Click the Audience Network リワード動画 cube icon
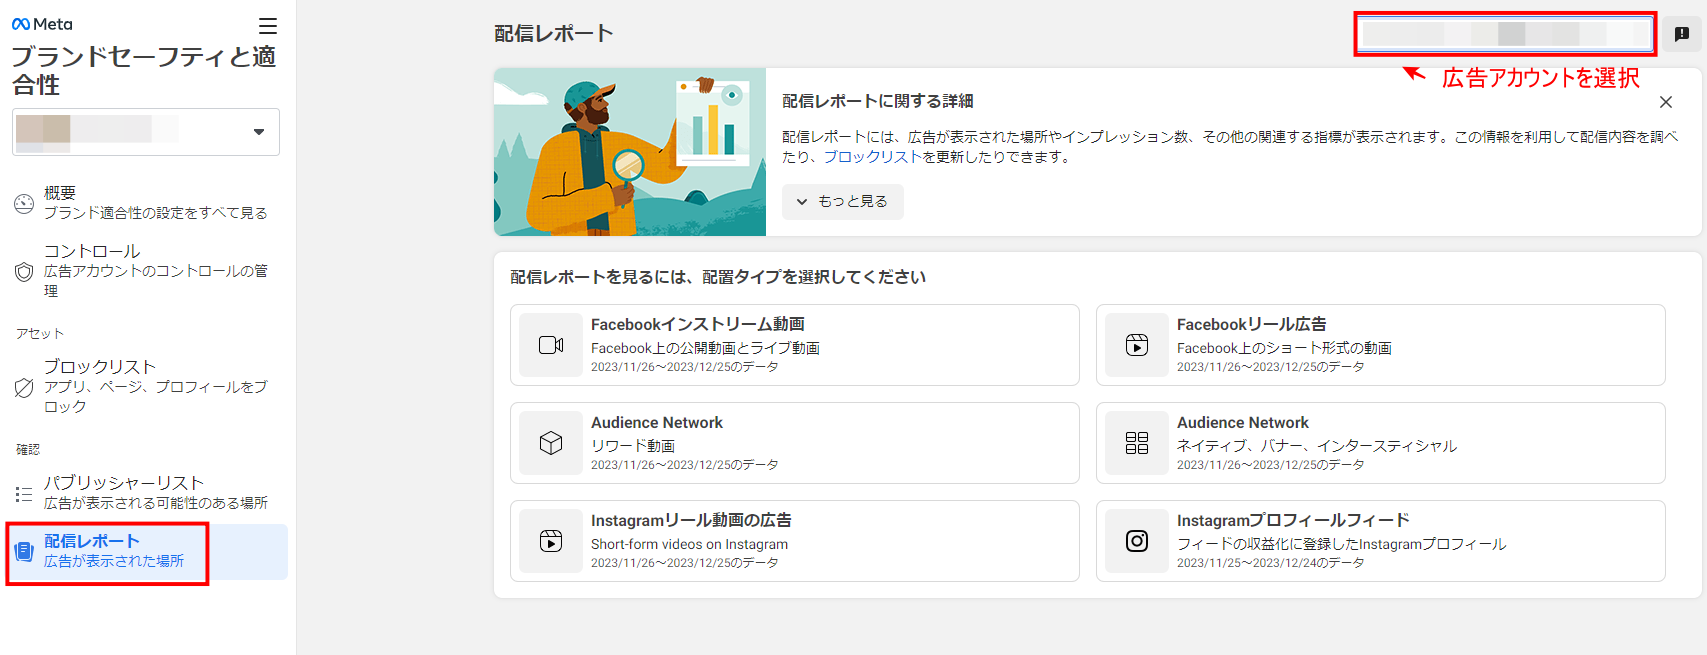 [551, 443]
